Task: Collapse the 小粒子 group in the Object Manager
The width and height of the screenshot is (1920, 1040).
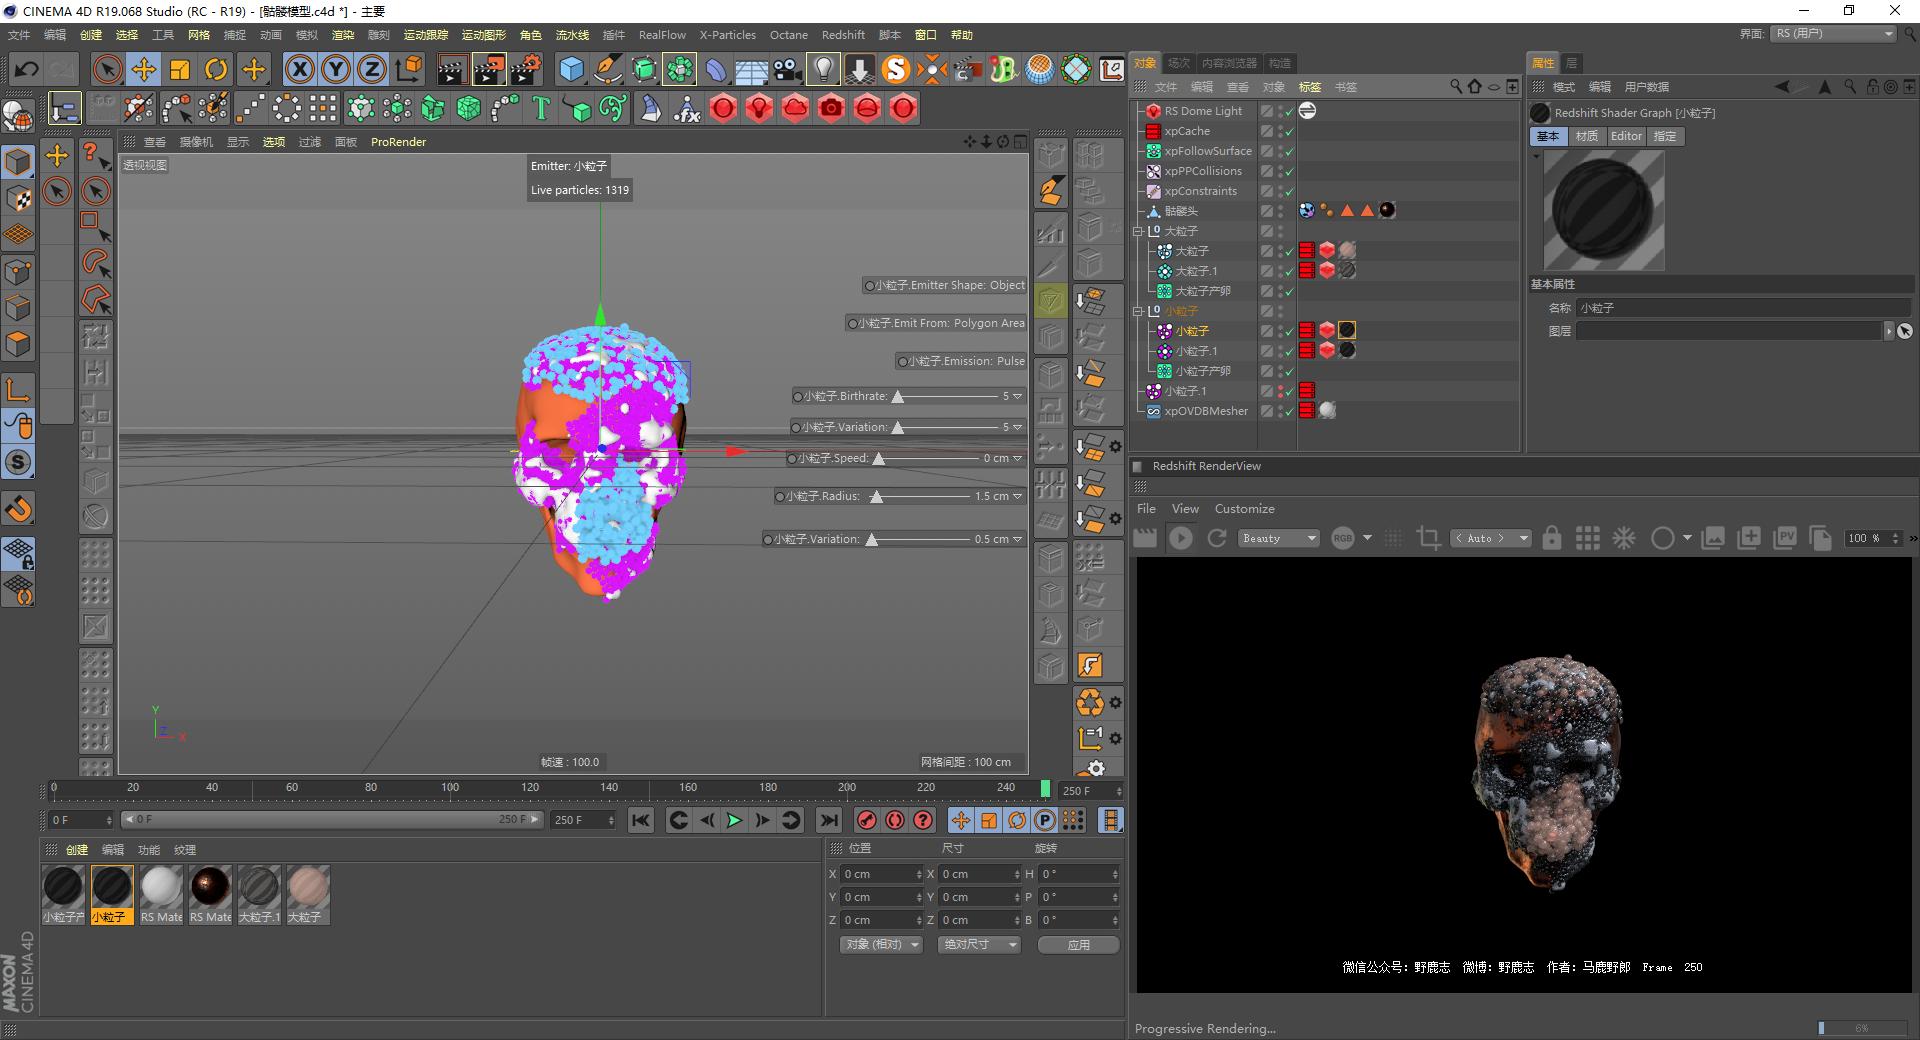Action: tap(1137, 311)
